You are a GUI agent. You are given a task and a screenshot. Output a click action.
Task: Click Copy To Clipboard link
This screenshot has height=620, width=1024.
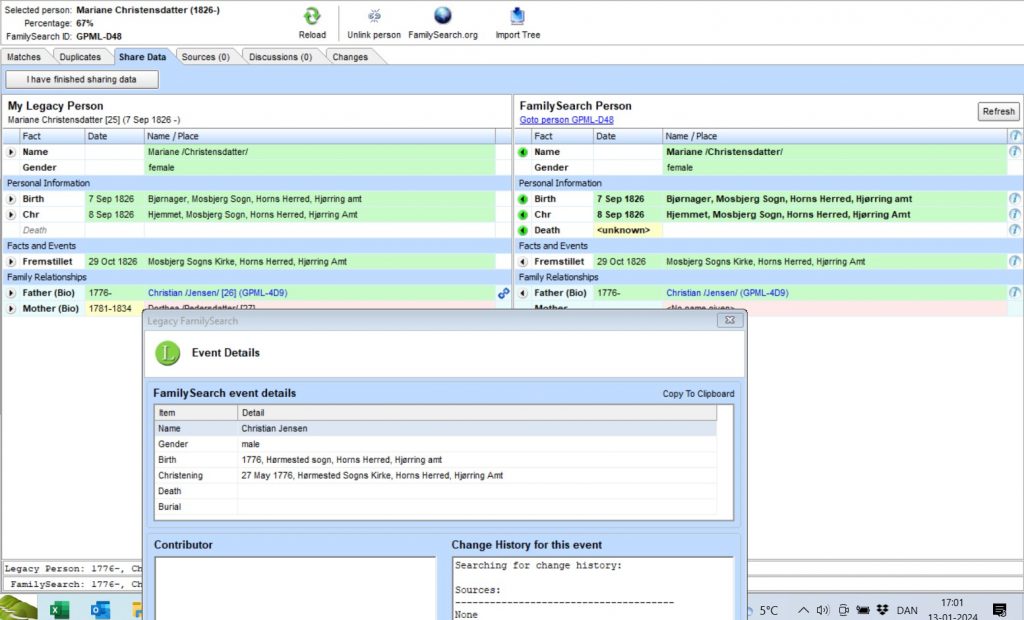(698, 394)
